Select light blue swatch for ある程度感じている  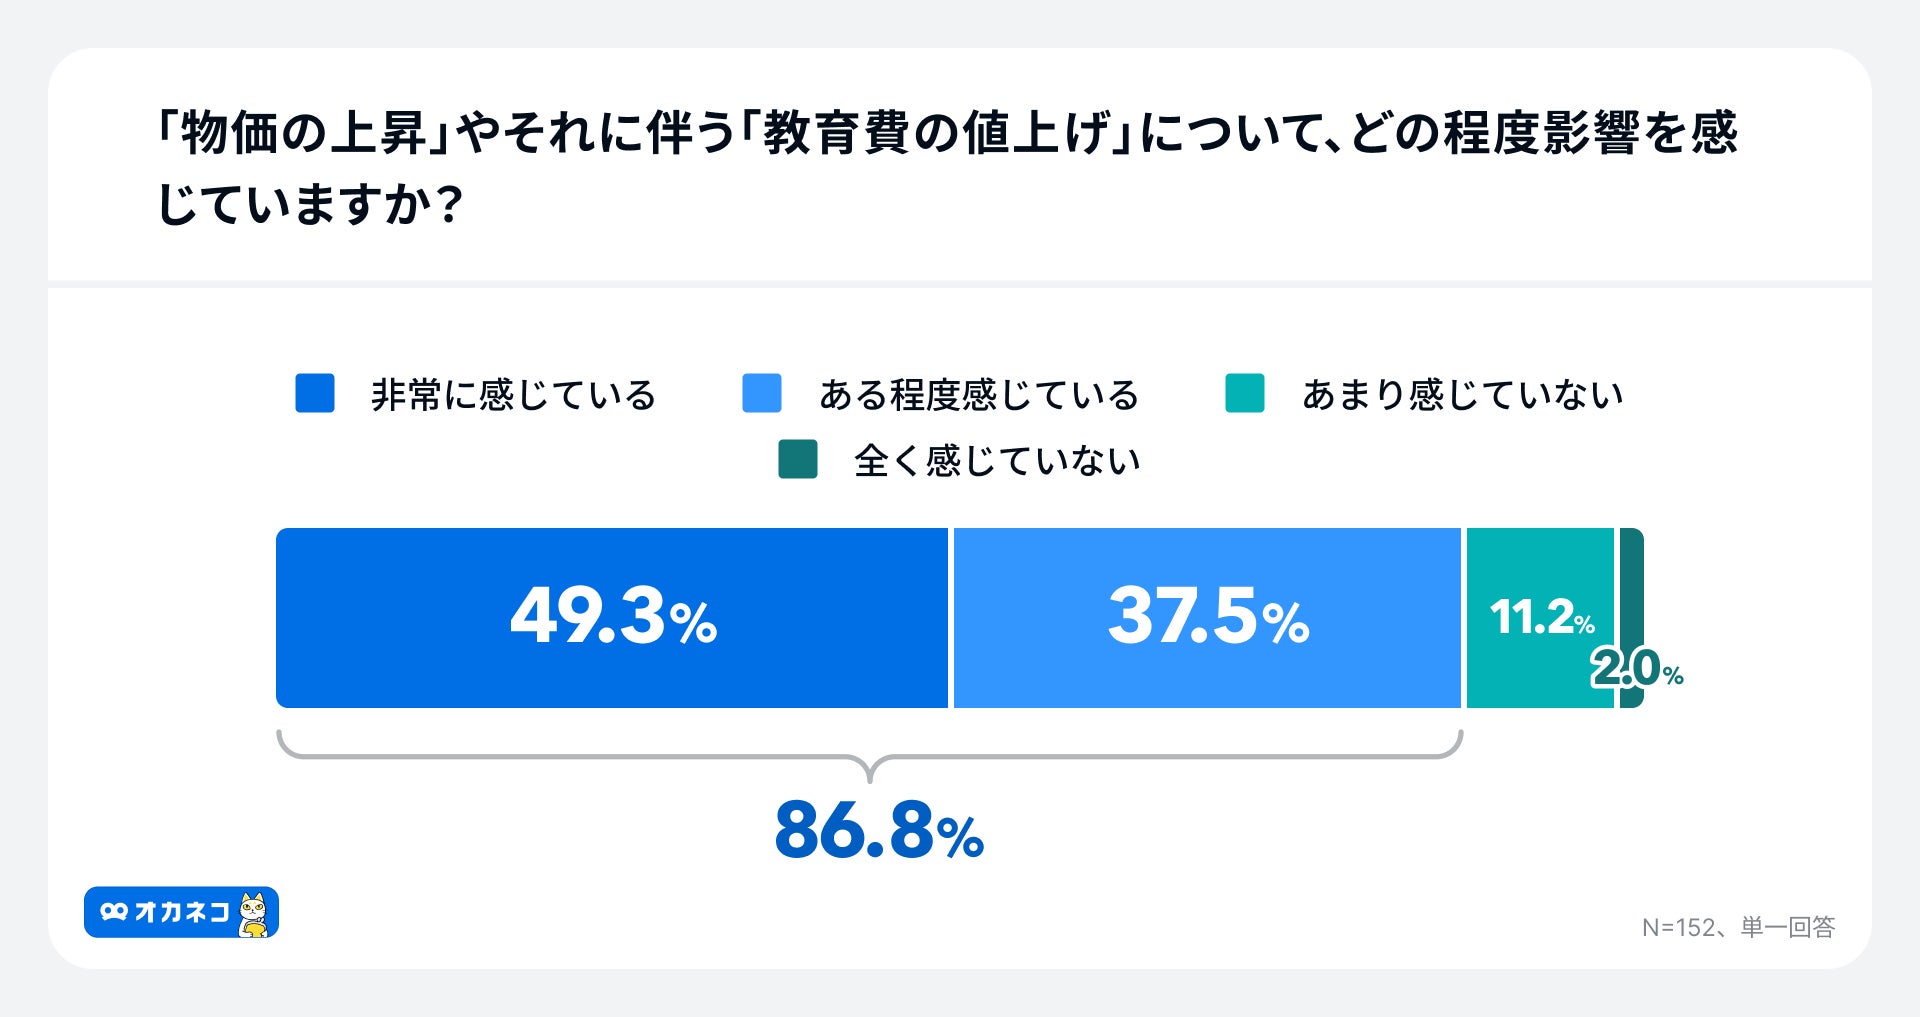pyautogui.click(x=762, y=393)
